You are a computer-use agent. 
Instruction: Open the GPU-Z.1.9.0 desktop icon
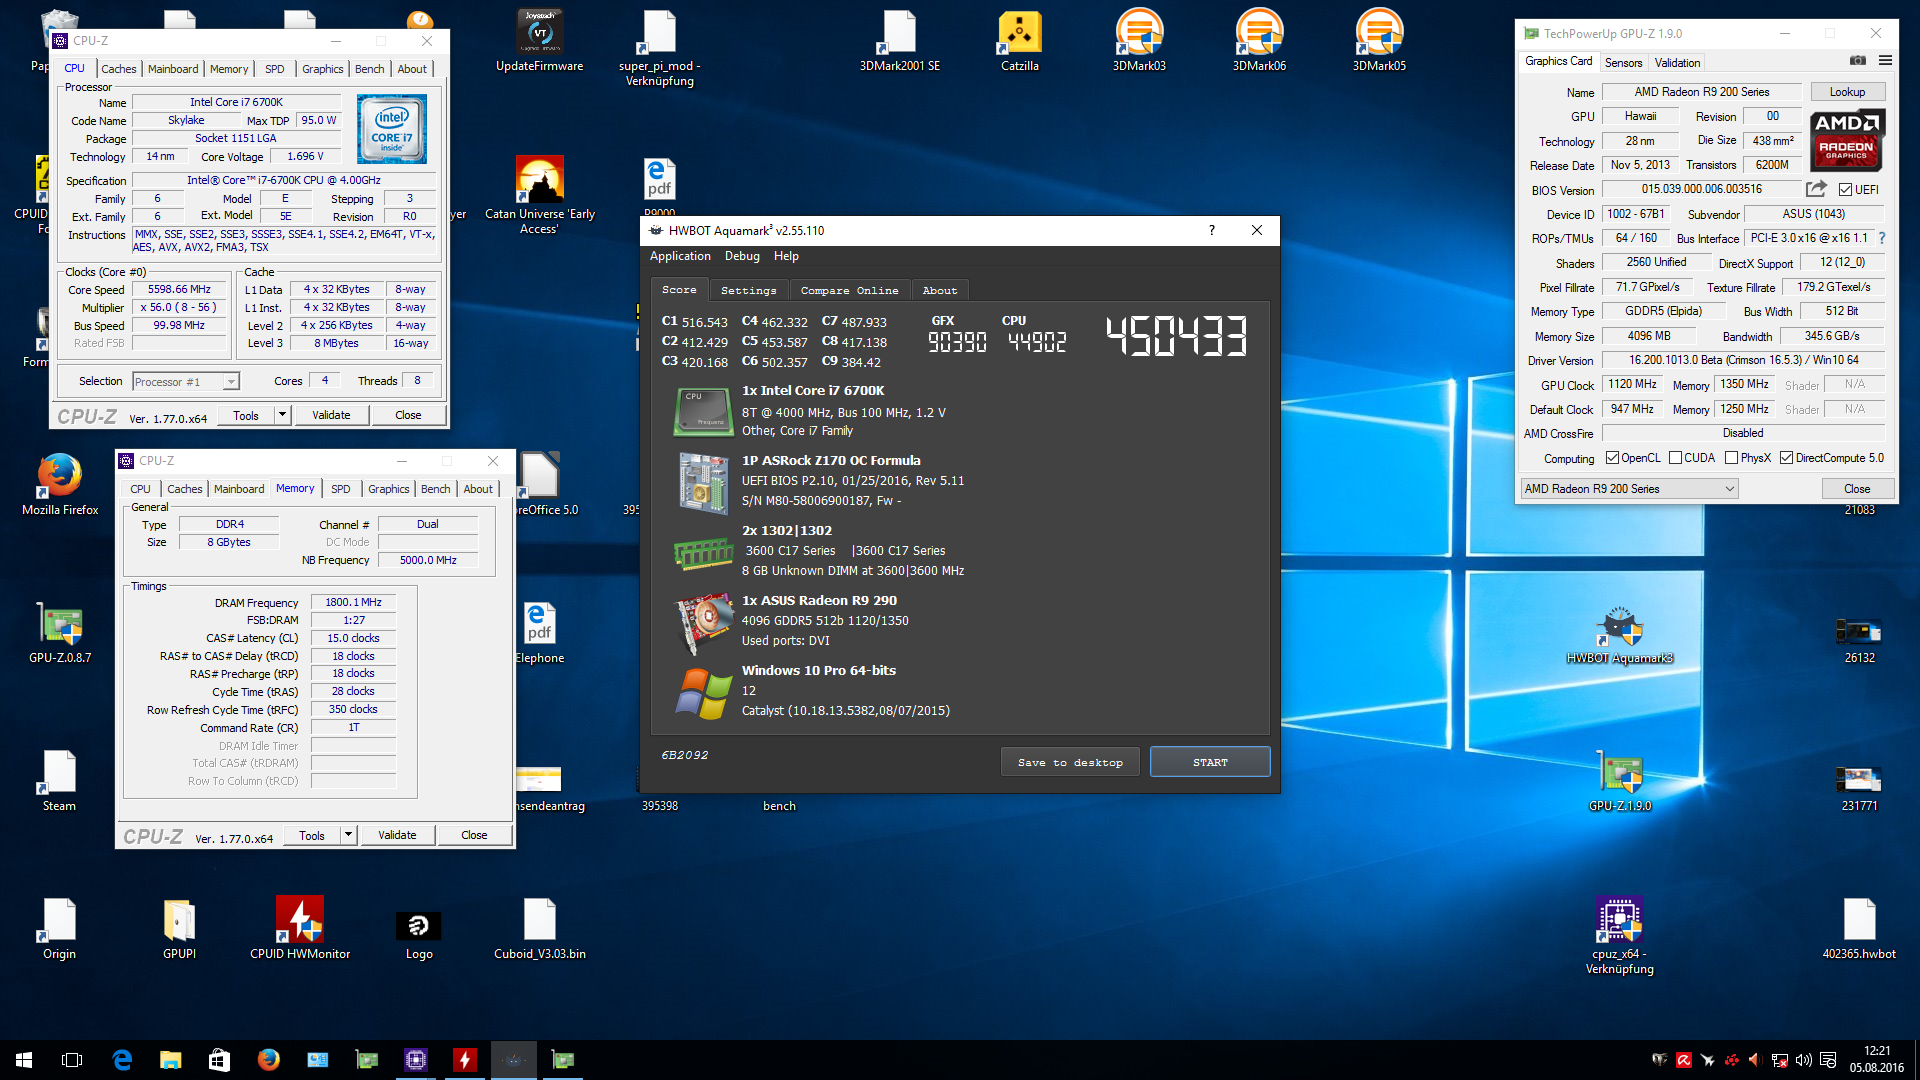pyautogui.click(x=1619, y=782)
